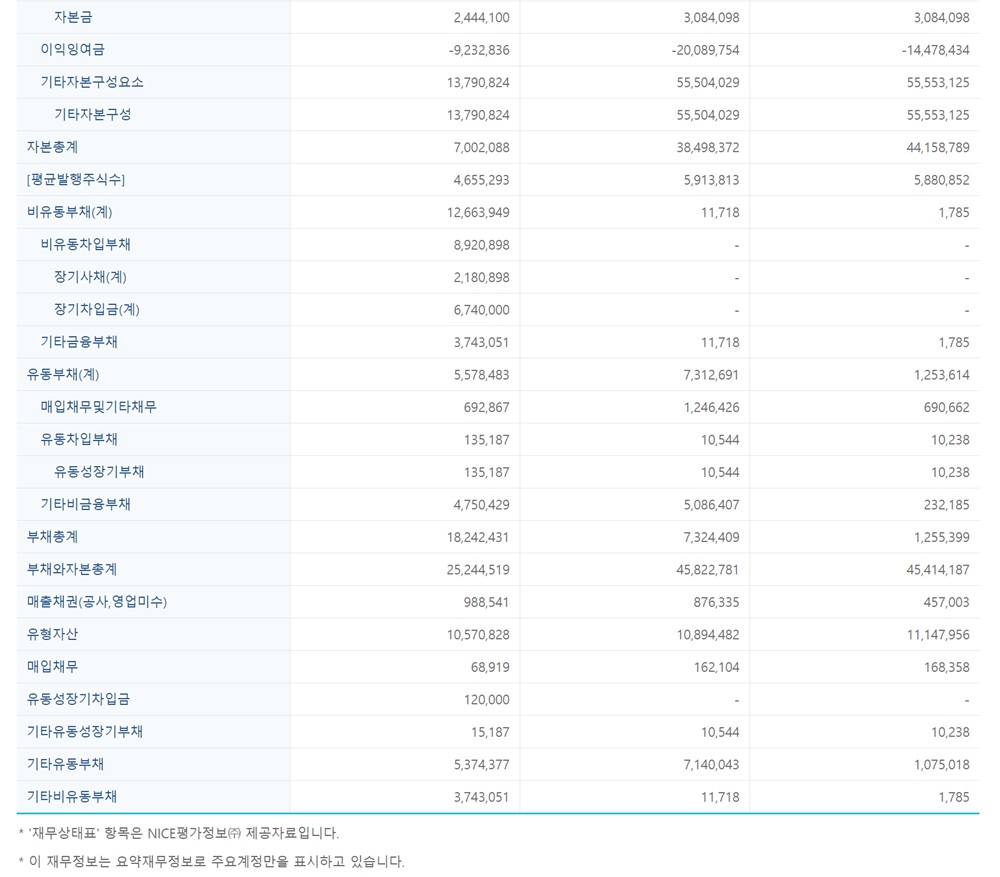
Task: Select the value 7,002,088 in 자본총계 row
Action: [482, 148]
